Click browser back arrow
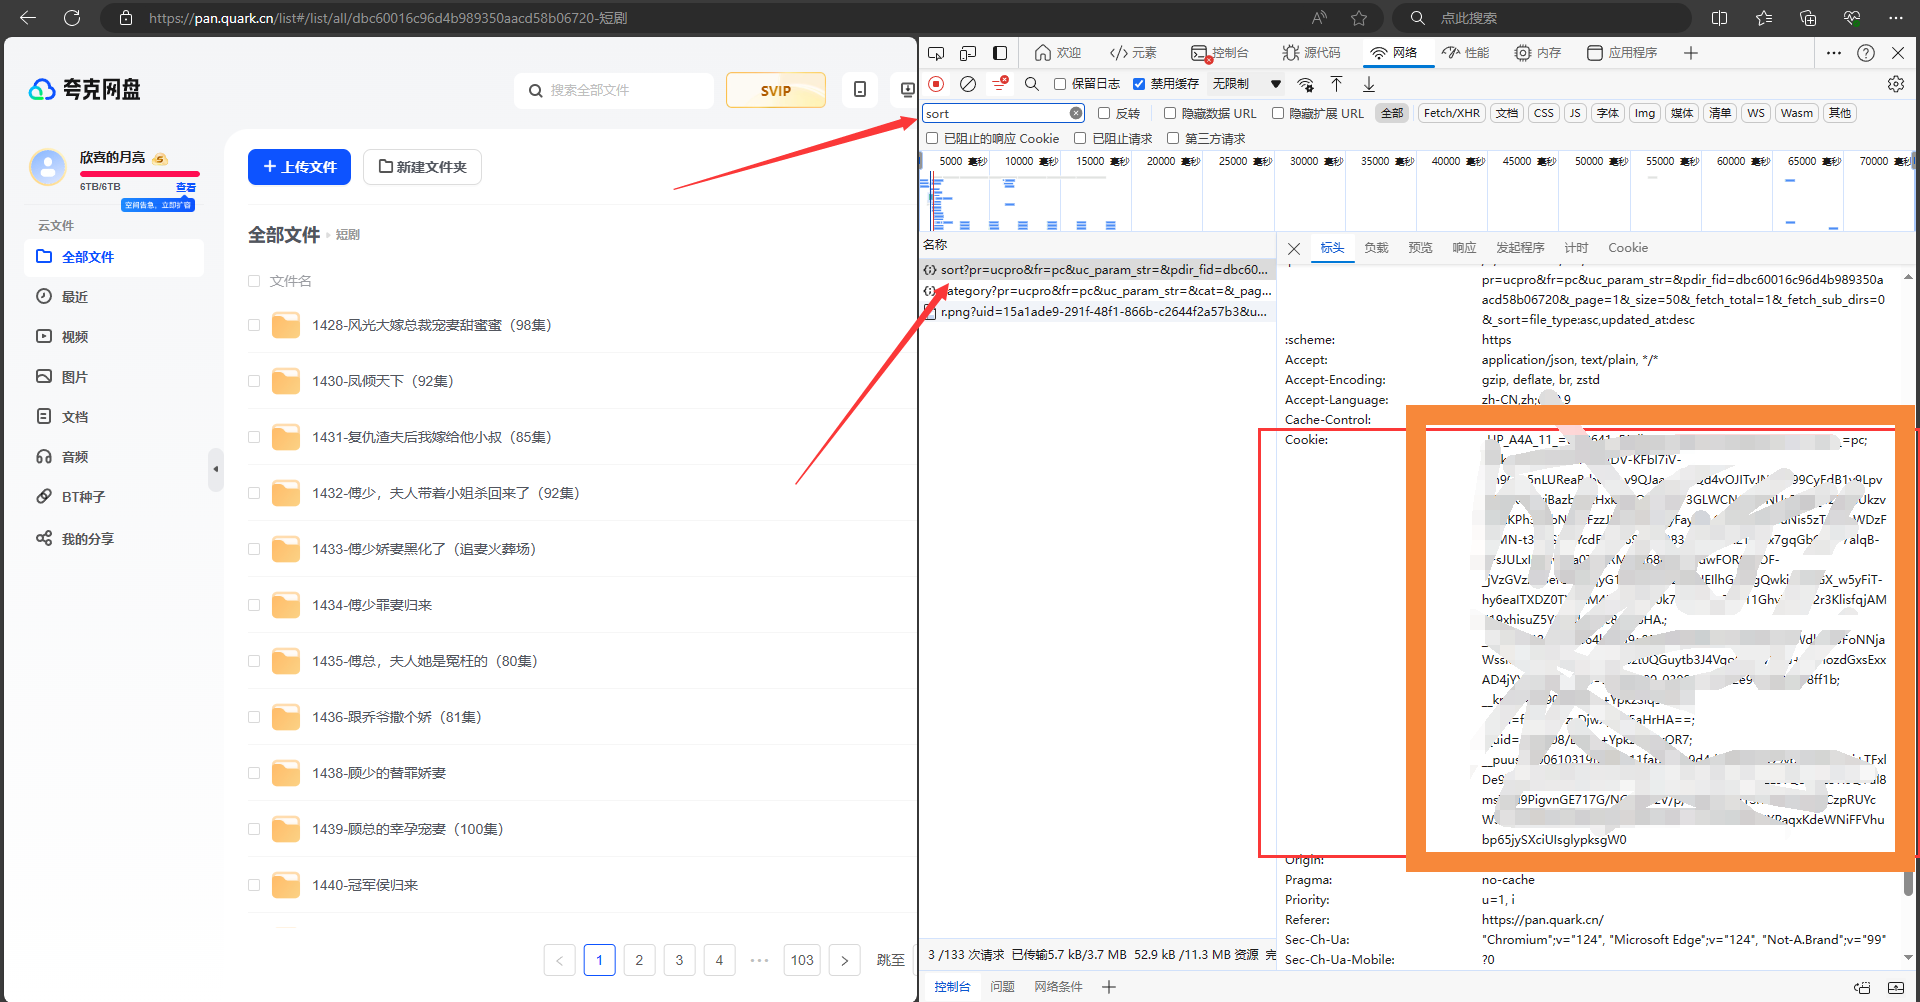Viewport: 1920px width, 1002px height. pyautogui.click(x=28, y=18)
